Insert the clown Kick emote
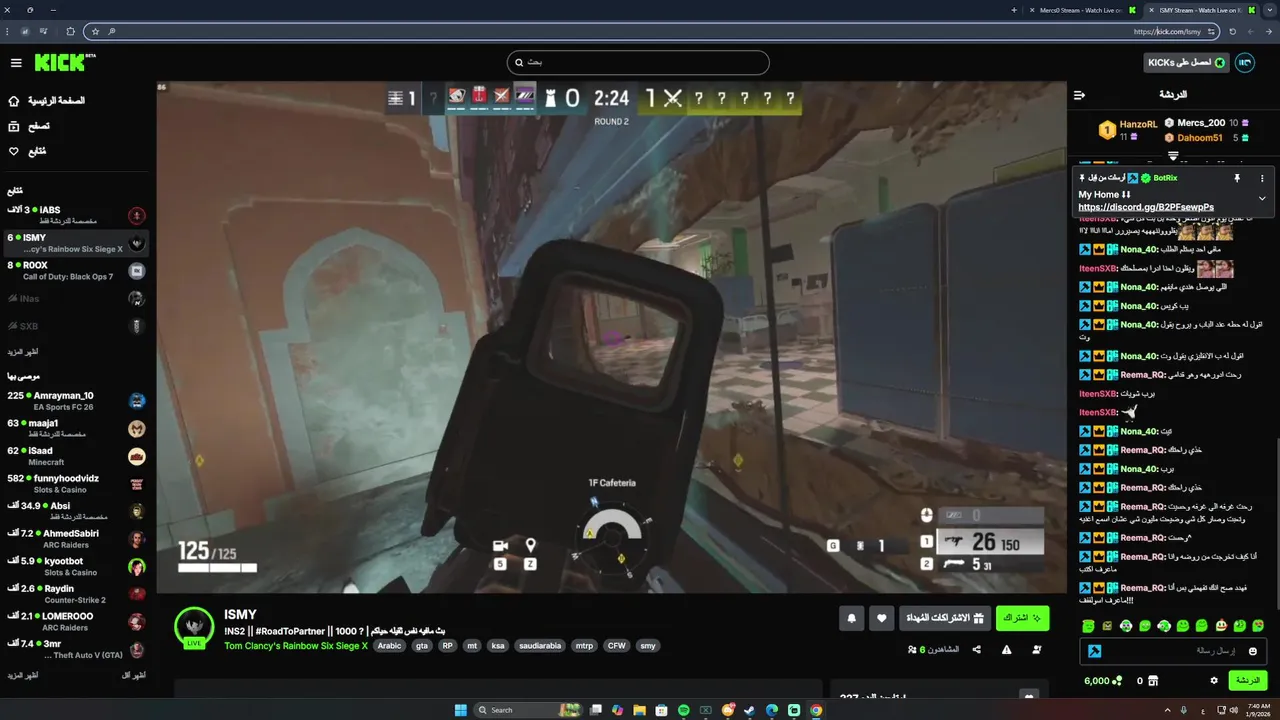Image resolution: width=1280 pixels, height=720 pixels. (1221, 626)
